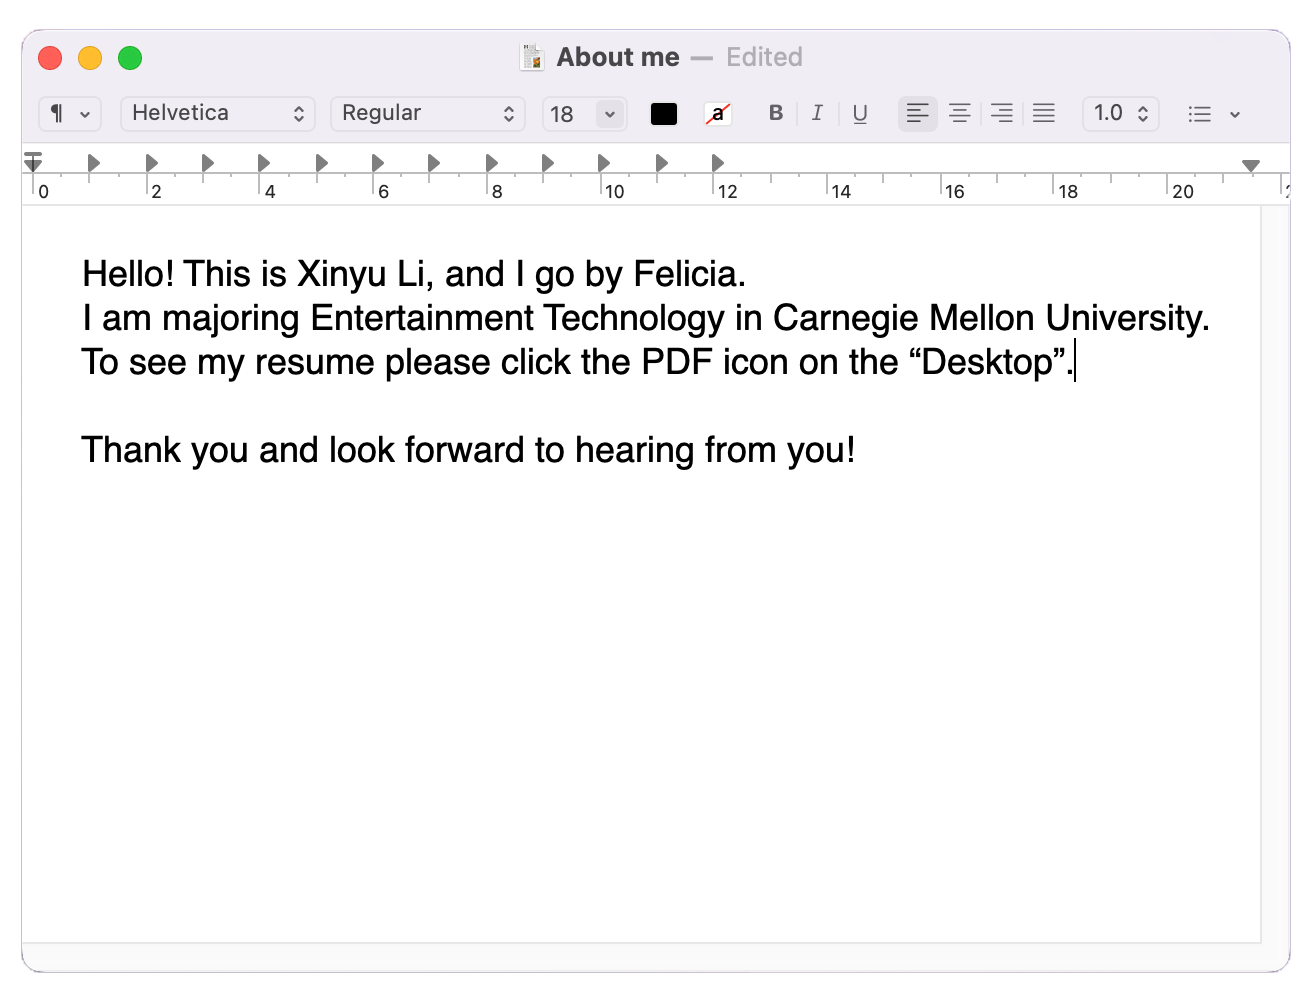Click the About me window title

pyautogui.click(x=618, y=57)
